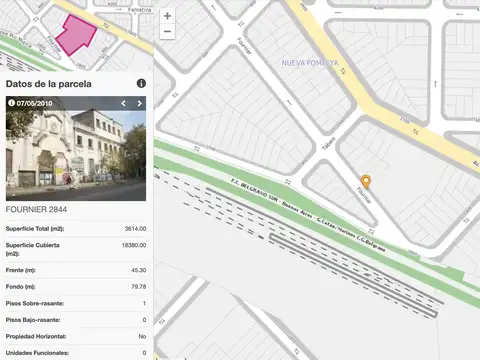Click the FOURNIER 2844 address text

[36, 209]
